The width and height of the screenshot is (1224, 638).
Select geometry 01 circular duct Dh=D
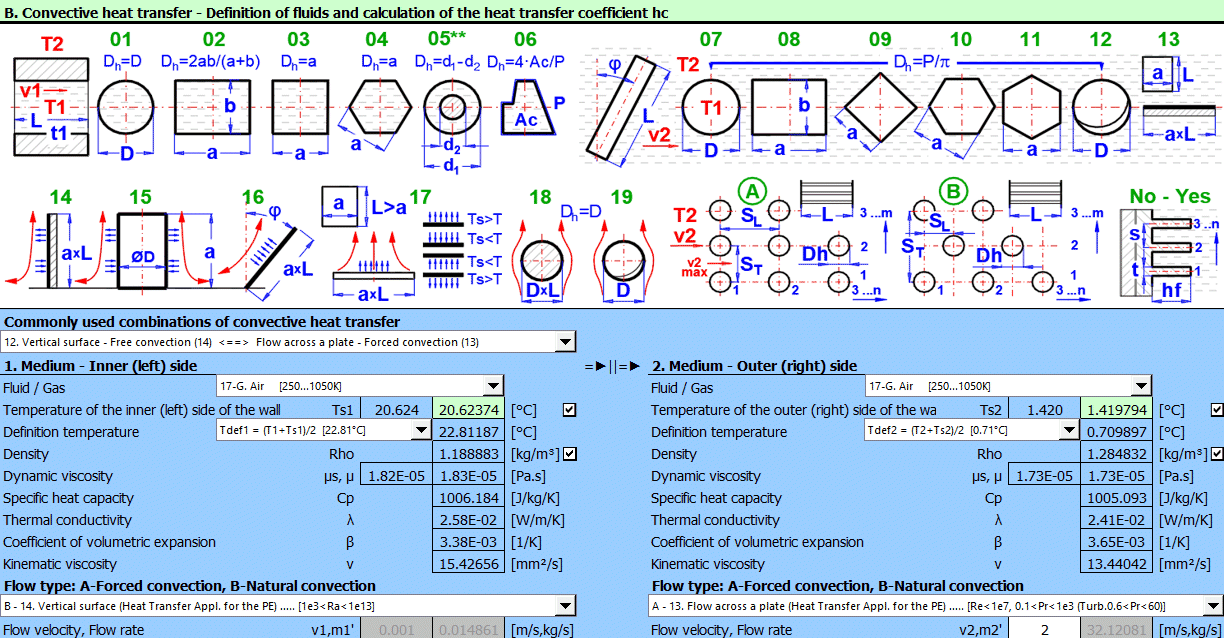point(125,110)
